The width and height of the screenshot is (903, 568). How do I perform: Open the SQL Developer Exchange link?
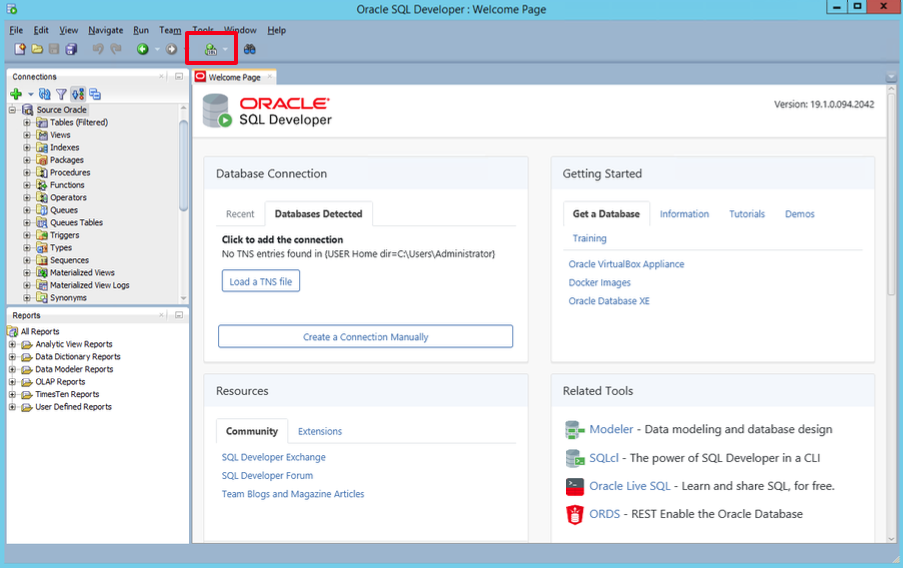274,457
